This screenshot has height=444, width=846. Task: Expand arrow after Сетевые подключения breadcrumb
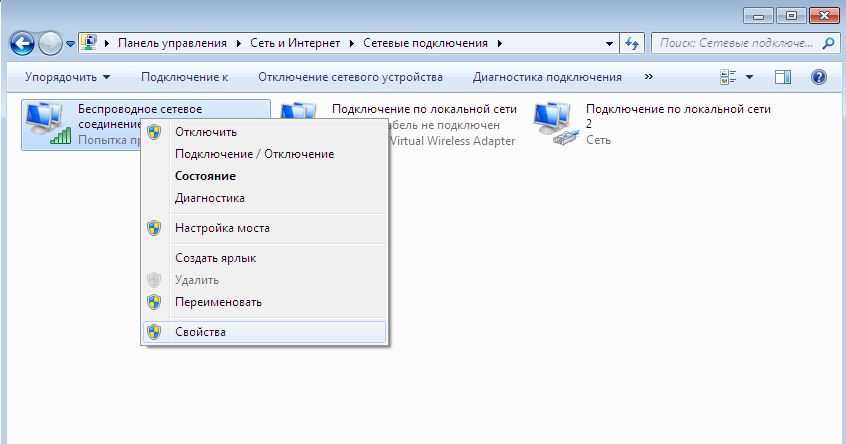pyautogui.click(x=500, y=43)
